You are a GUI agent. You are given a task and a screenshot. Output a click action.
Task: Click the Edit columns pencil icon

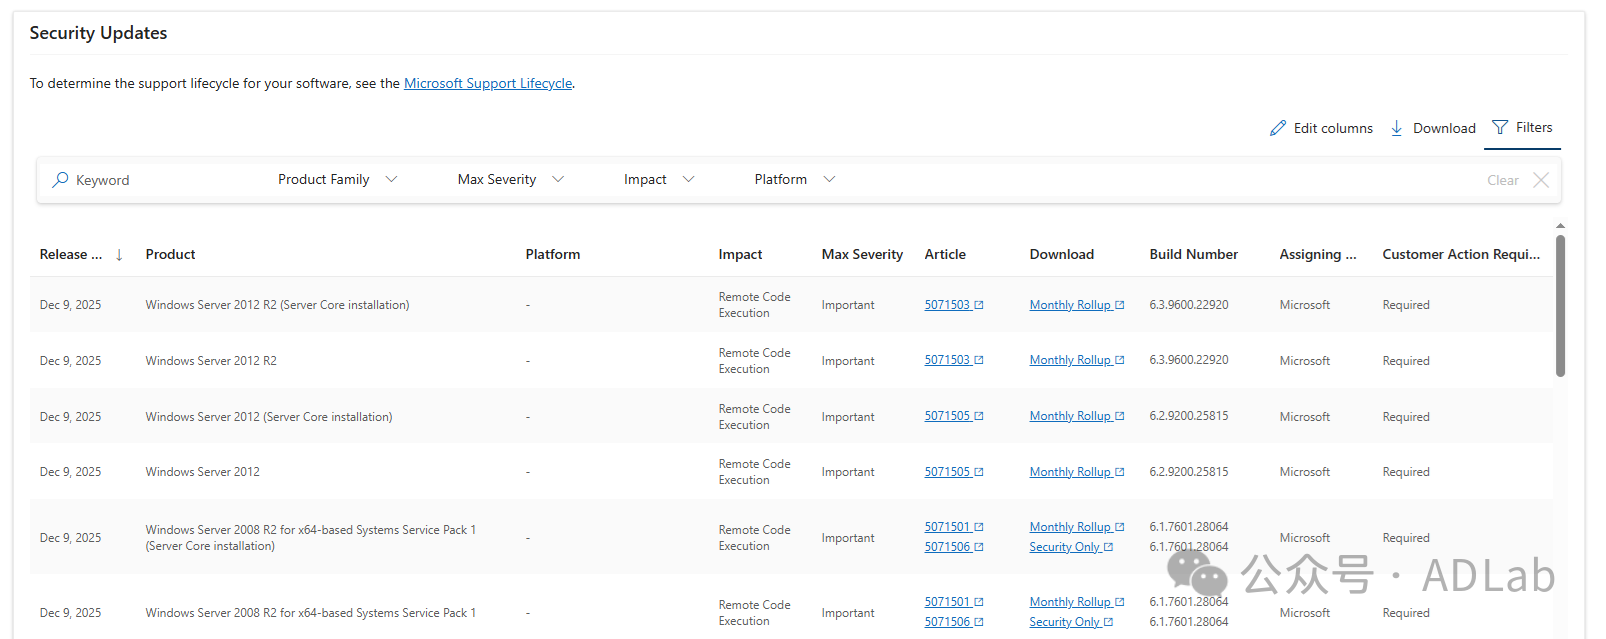pyautogui.click(x=1277, y=128)
